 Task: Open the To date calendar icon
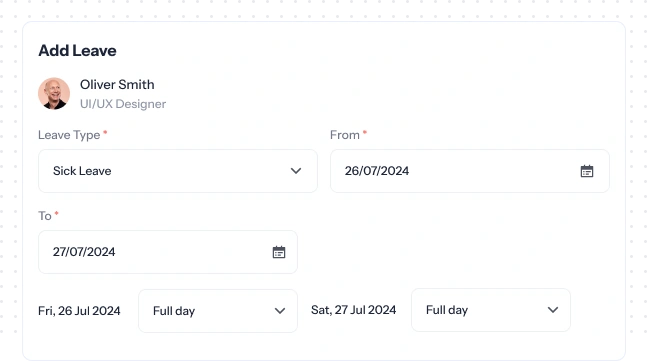tap(279, 252)
